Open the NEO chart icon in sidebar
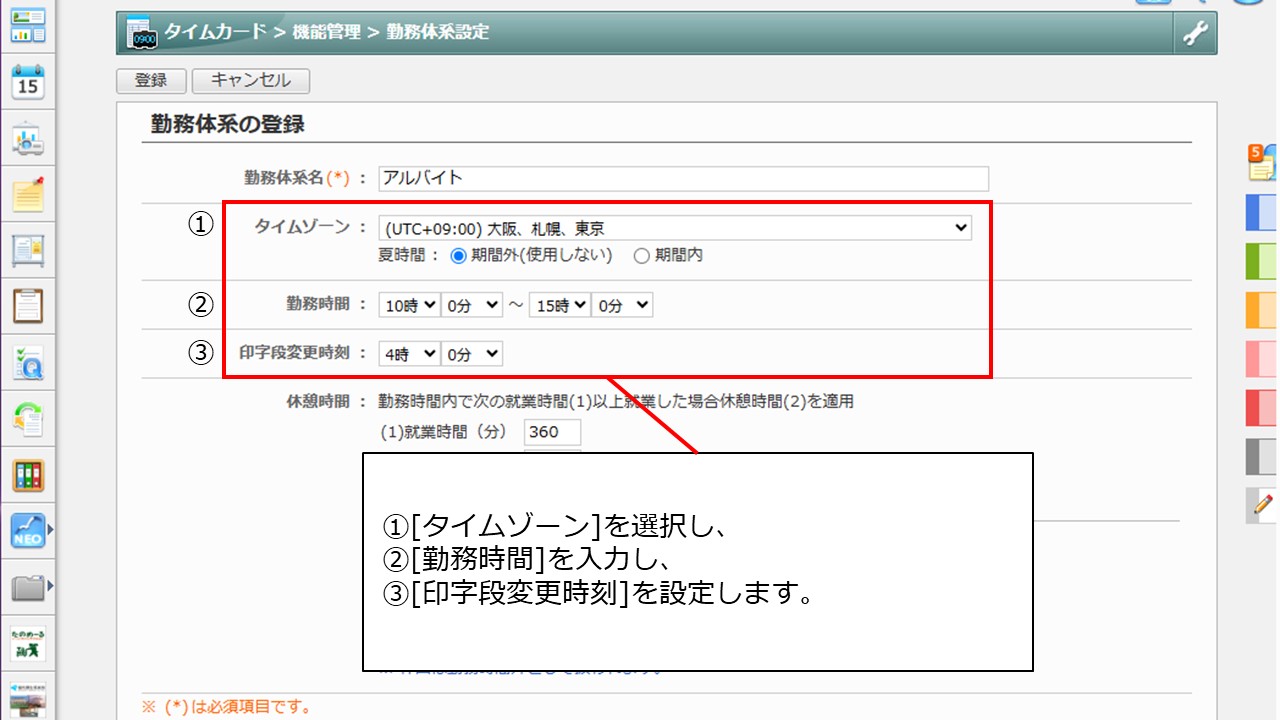This screenshot has width=1280, height=720. tap(28, 531)
